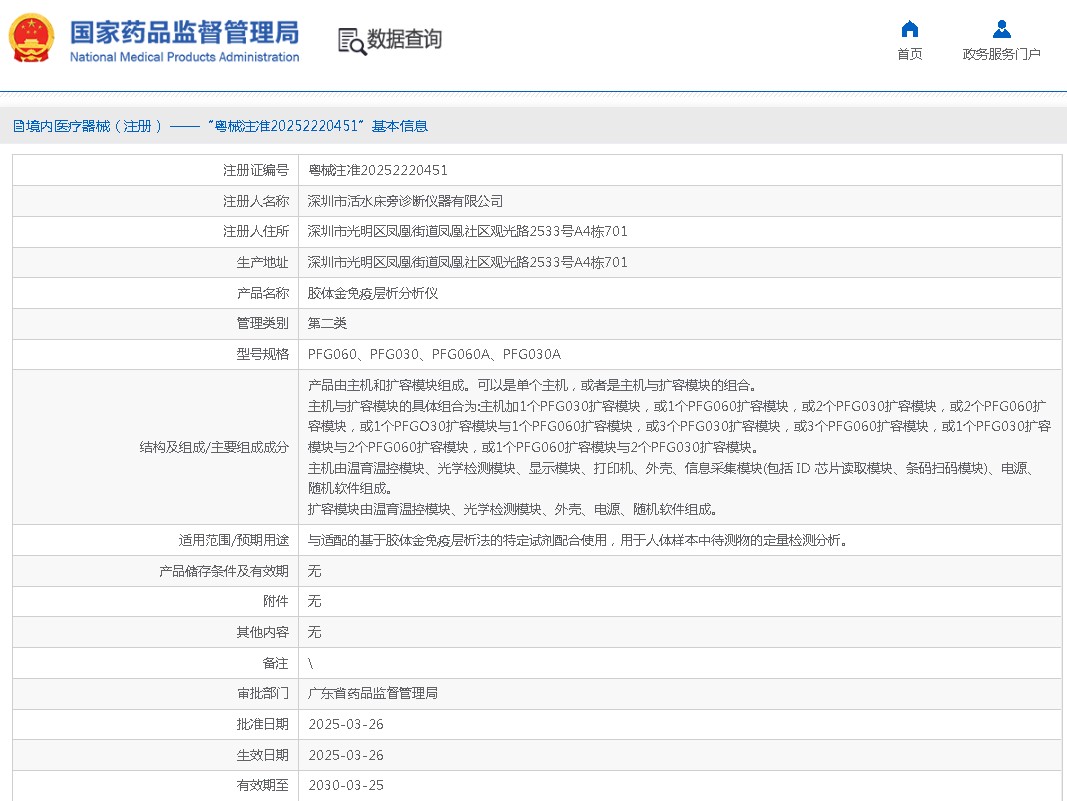Click the 广东省药品监督管理局 approval department value
1067x801 pixels.
372,693
